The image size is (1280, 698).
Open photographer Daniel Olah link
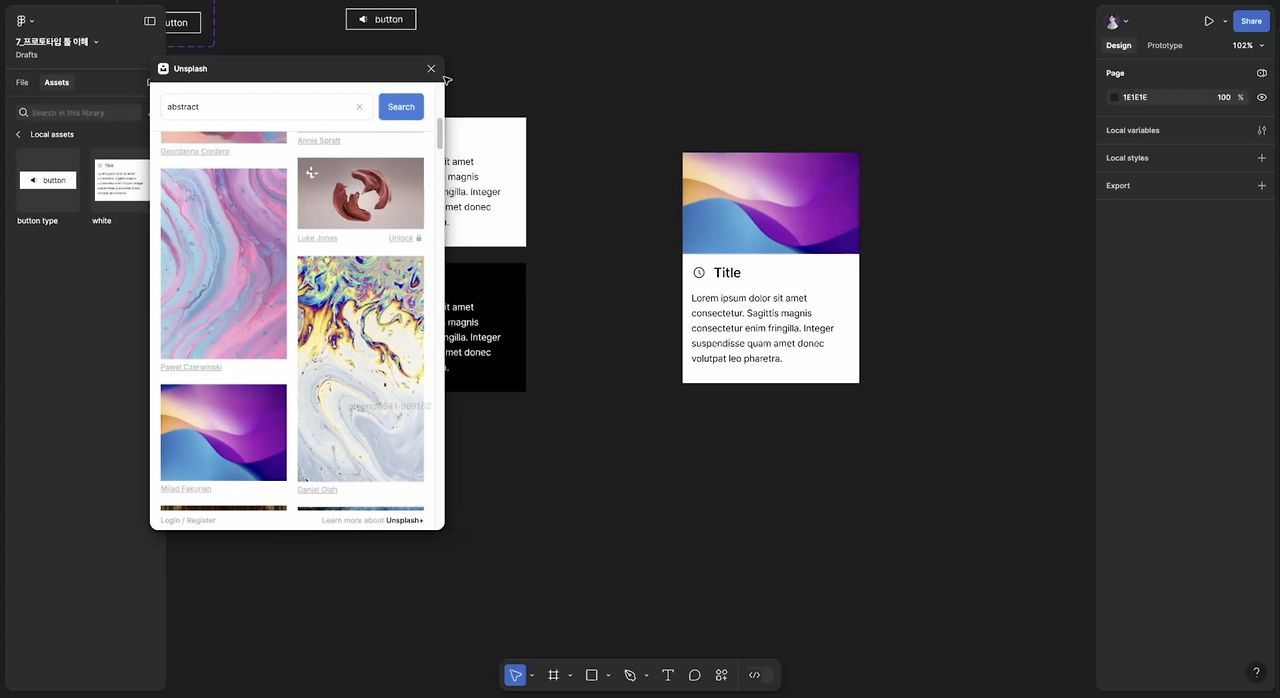coord(317,489)
